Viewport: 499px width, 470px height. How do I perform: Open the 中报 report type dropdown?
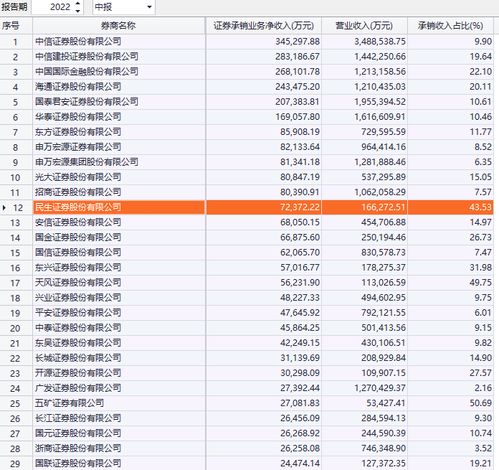(x=149, y=7)
